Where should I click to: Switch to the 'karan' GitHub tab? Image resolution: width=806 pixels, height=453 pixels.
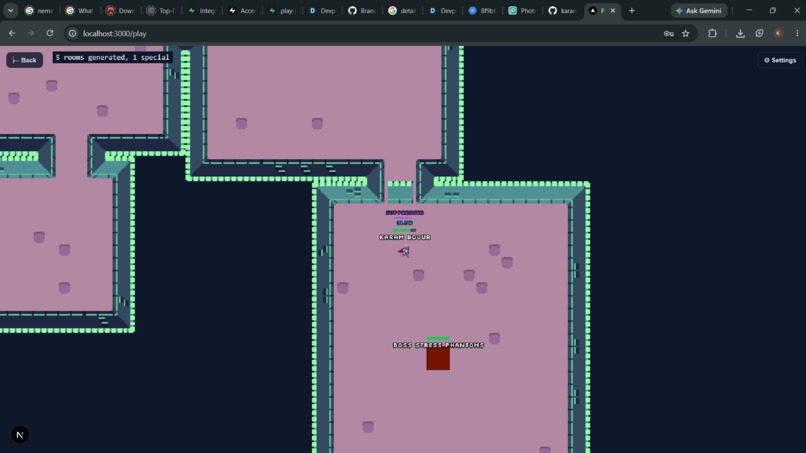coord(562,10)
